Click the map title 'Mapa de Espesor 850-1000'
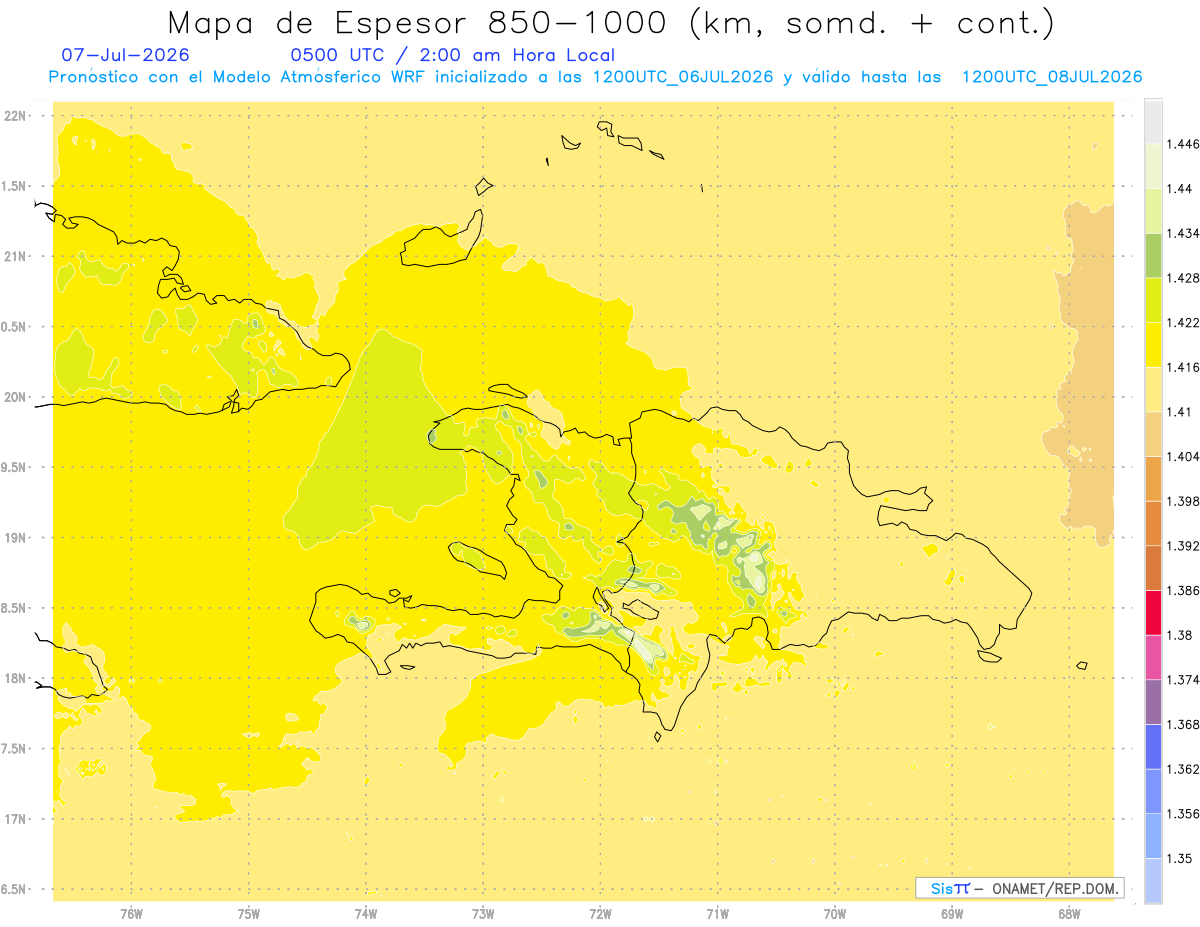1200x927 pixels. [x=422, y=23]
